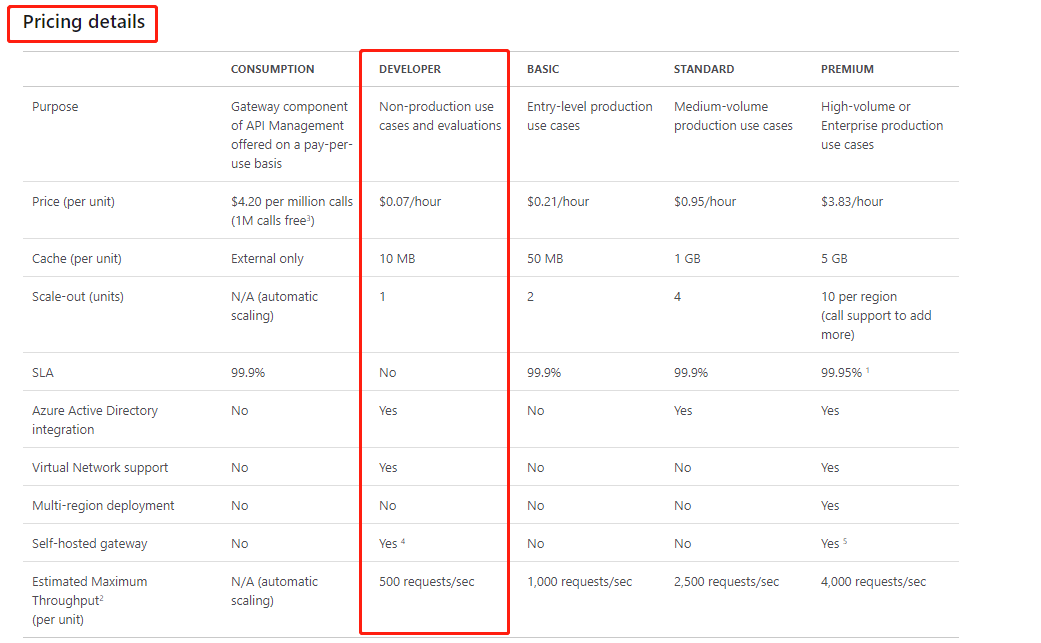The width and height of the screenshot is (1041, 643).
Task: Click the Virtual Network support row label
Action: click(x=100, y=468)
